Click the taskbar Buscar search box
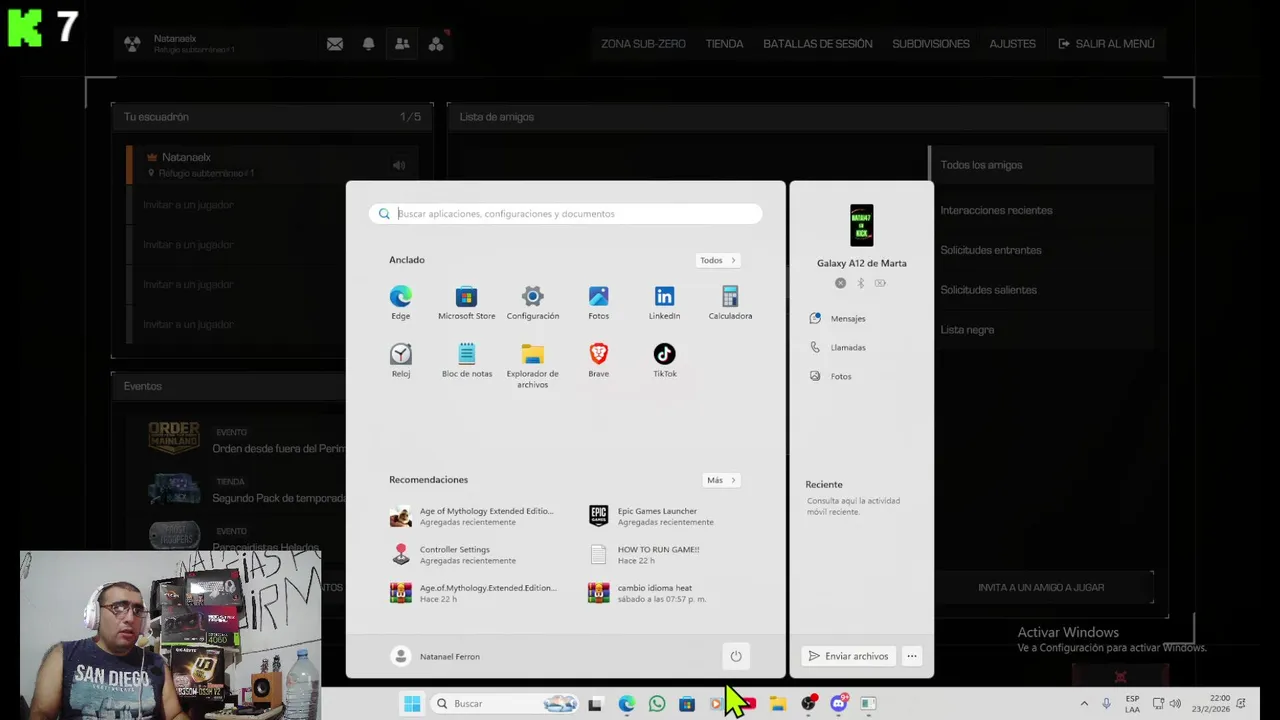Image resolution: width=1280 pixels, height=720 pixels. [x=506, y=704]
